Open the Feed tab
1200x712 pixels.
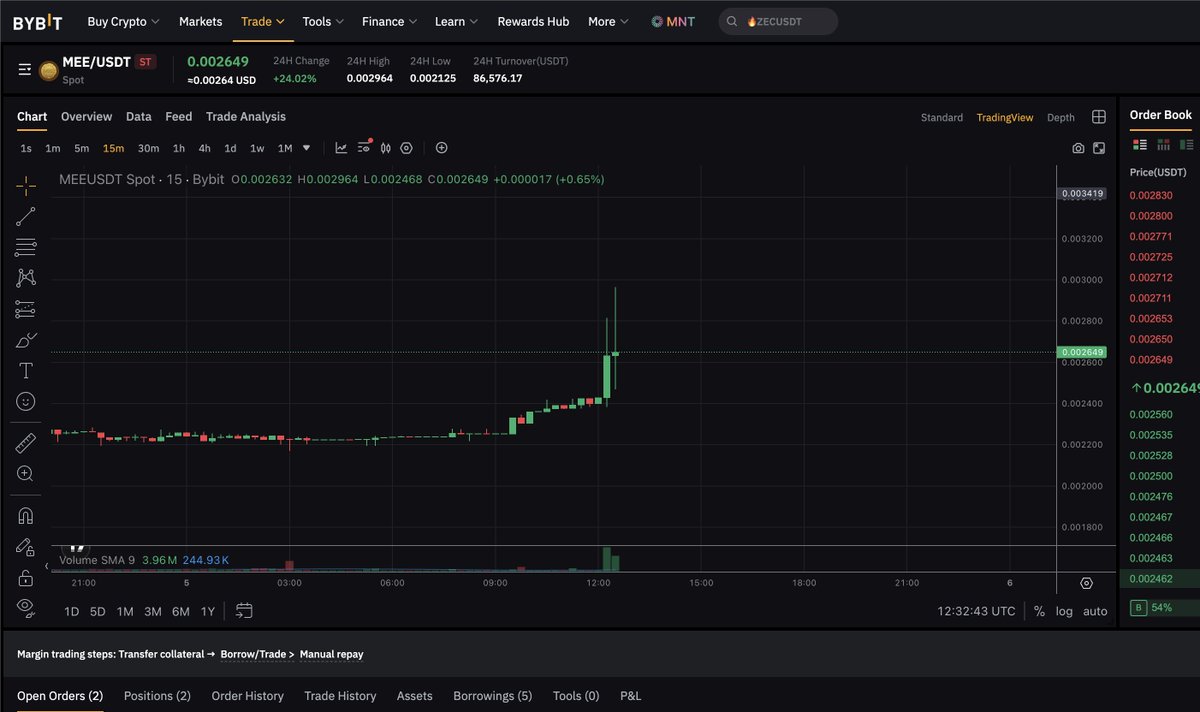point(179,117)
